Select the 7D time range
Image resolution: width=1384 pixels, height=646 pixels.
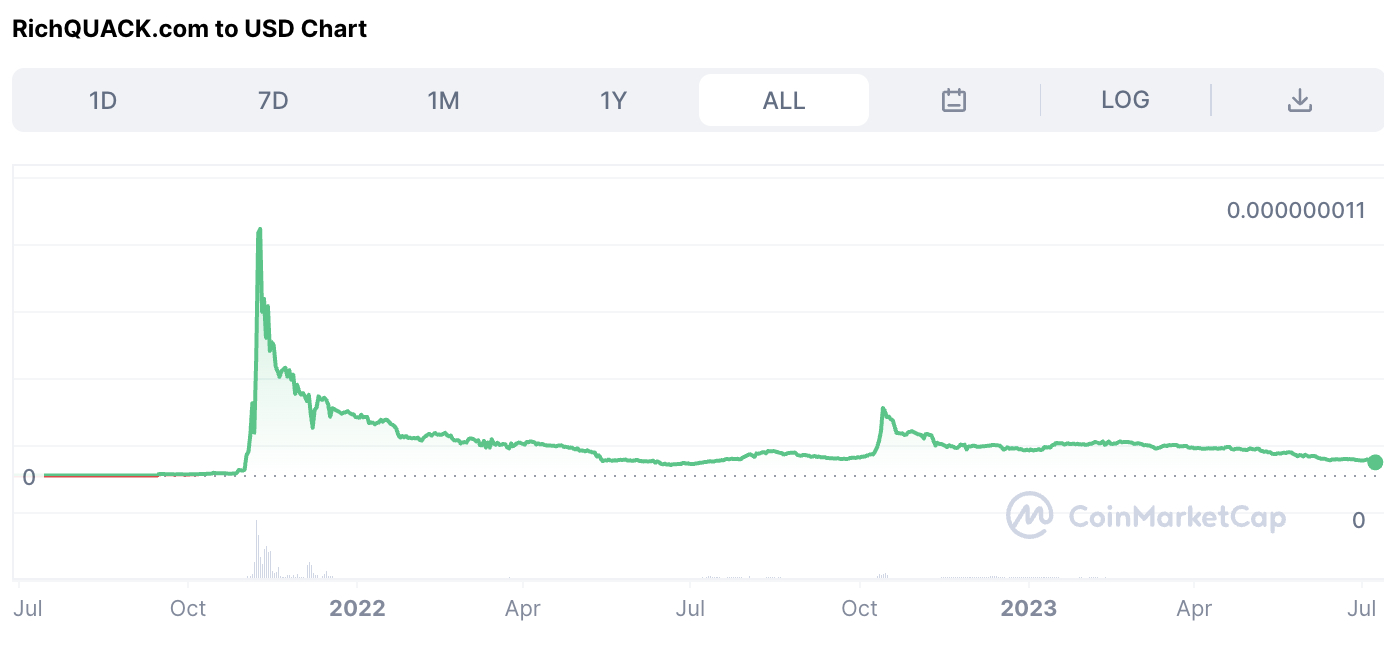point(273,100)
